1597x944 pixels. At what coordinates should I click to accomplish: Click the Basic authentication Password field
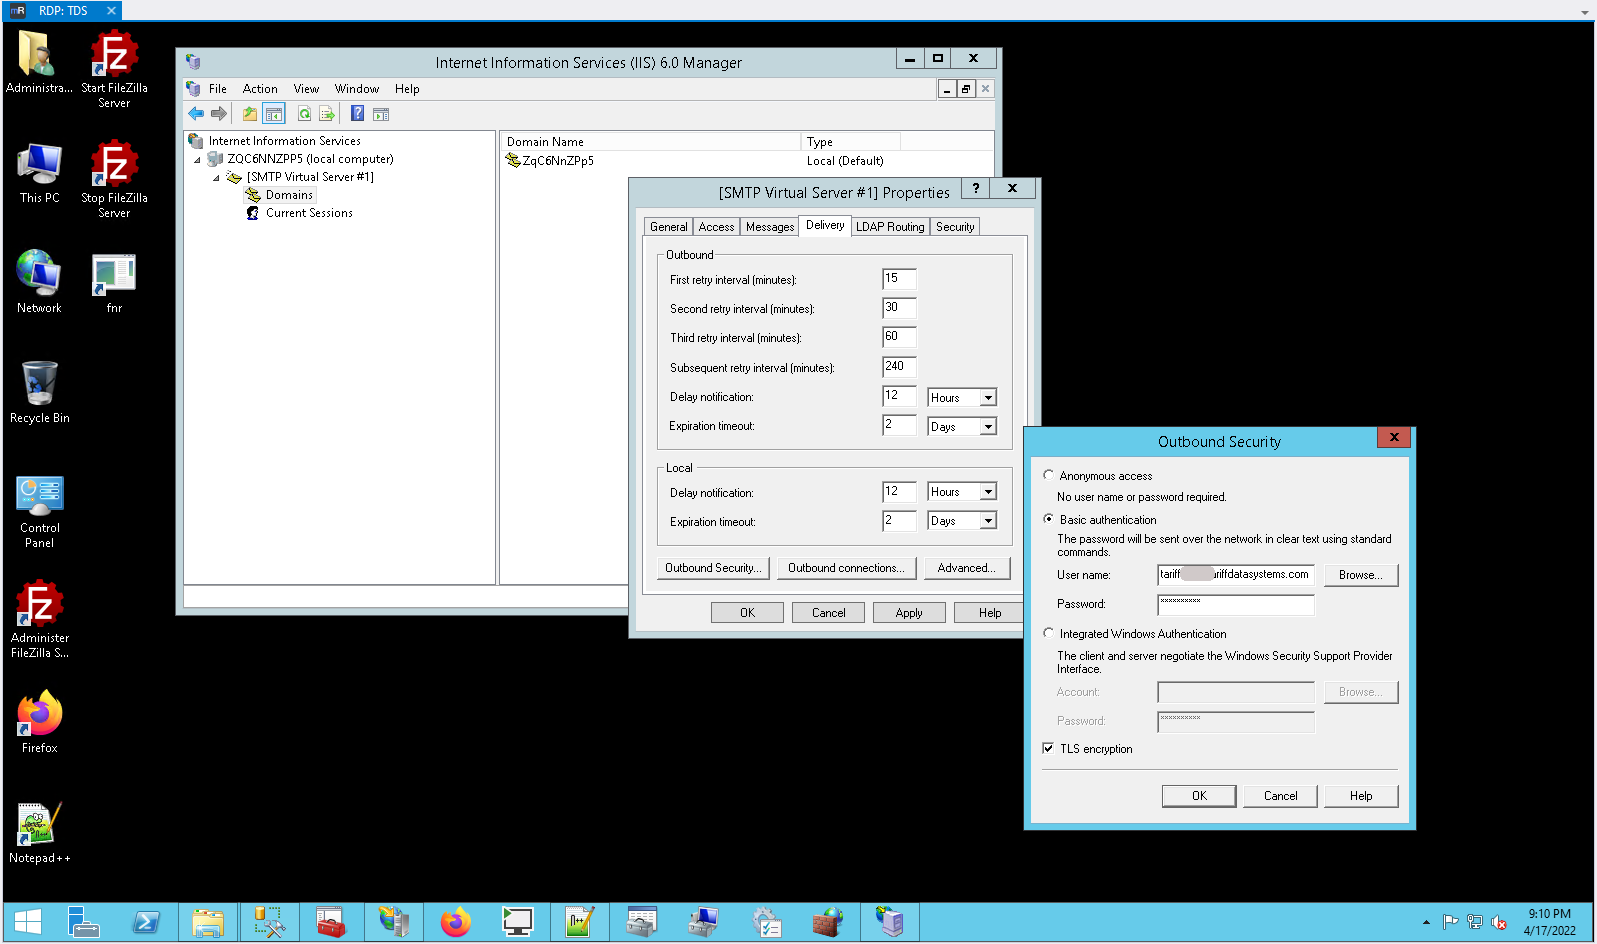coord(1236,604)
